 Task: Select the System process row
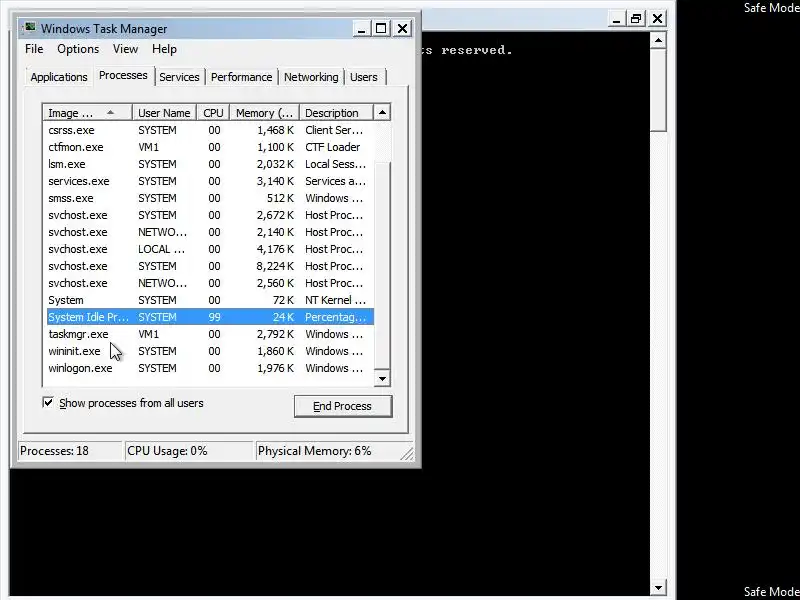pyautogui.click(x=210, y=300)
